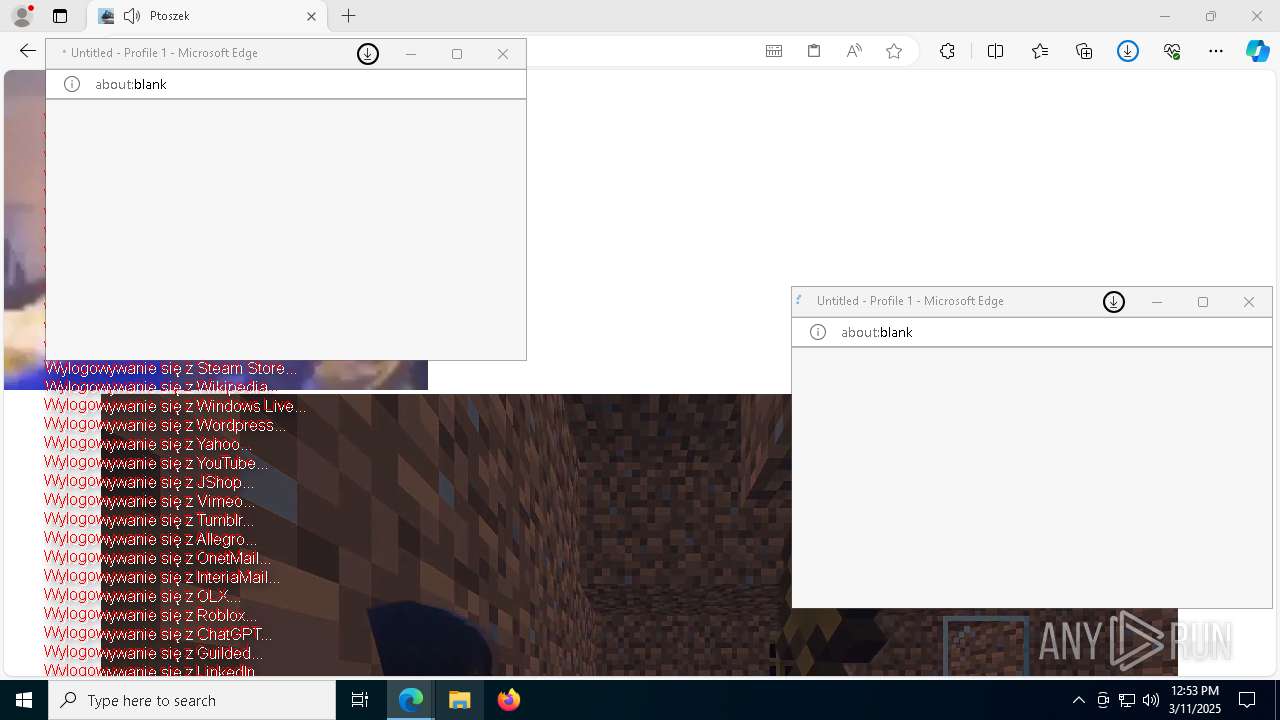Open the Windows Start menu

(x=24, y=700)
